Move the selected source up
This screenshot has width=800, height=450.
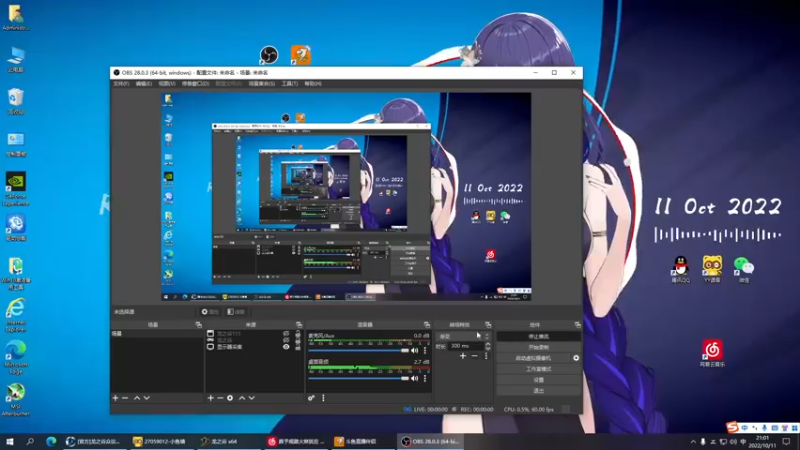point(242,398)
